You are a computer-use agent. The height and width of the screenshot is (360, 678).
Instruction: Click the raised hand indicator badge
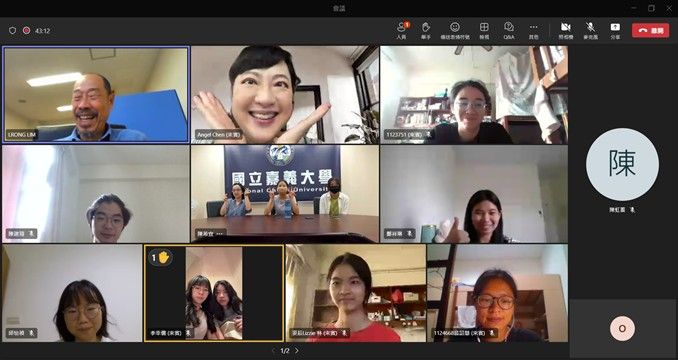[x=160, y=258]
